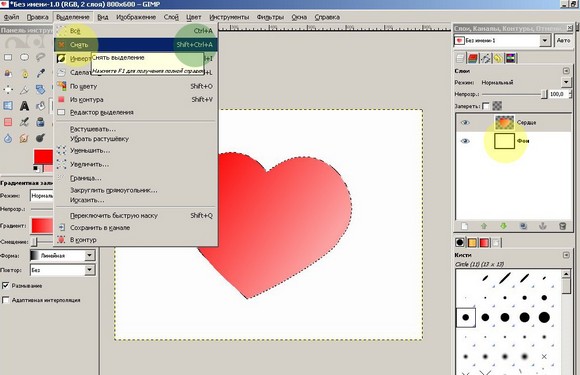
Task: Select the Paths tool
Action: [24, 73]
